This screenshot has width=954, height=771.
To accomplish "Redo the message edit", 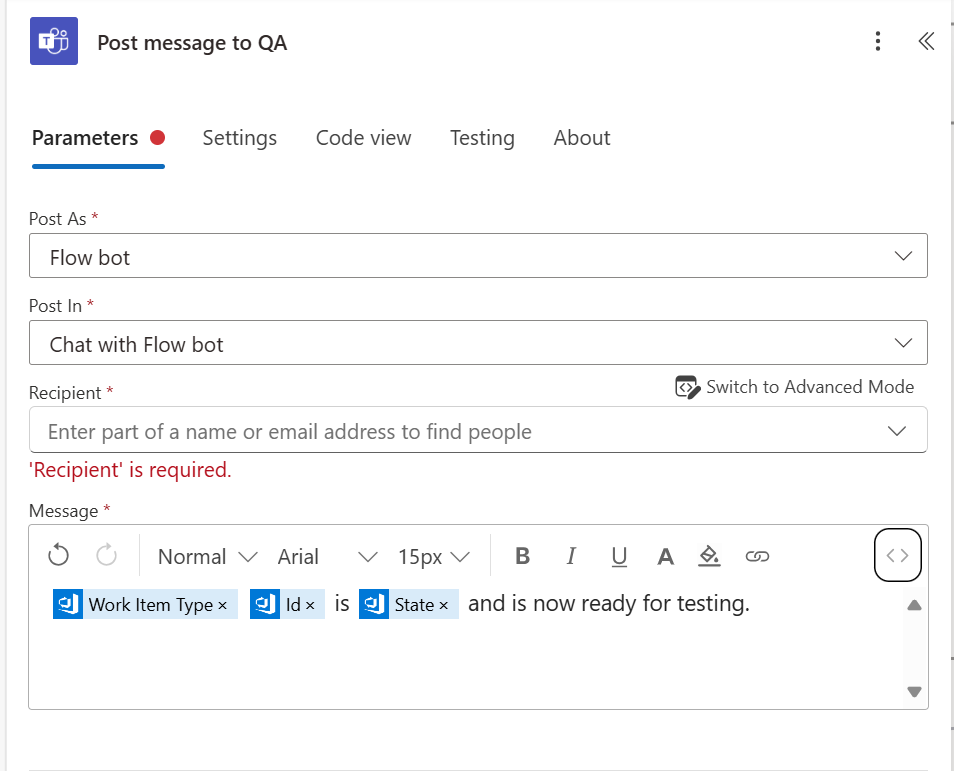I will pyautogui.click(x=106, y=556).
